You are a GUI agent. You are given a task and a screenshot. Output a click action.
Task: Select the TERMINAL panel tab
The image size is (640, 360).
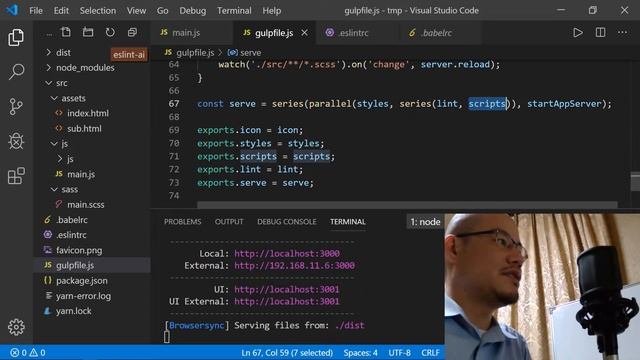348,222
